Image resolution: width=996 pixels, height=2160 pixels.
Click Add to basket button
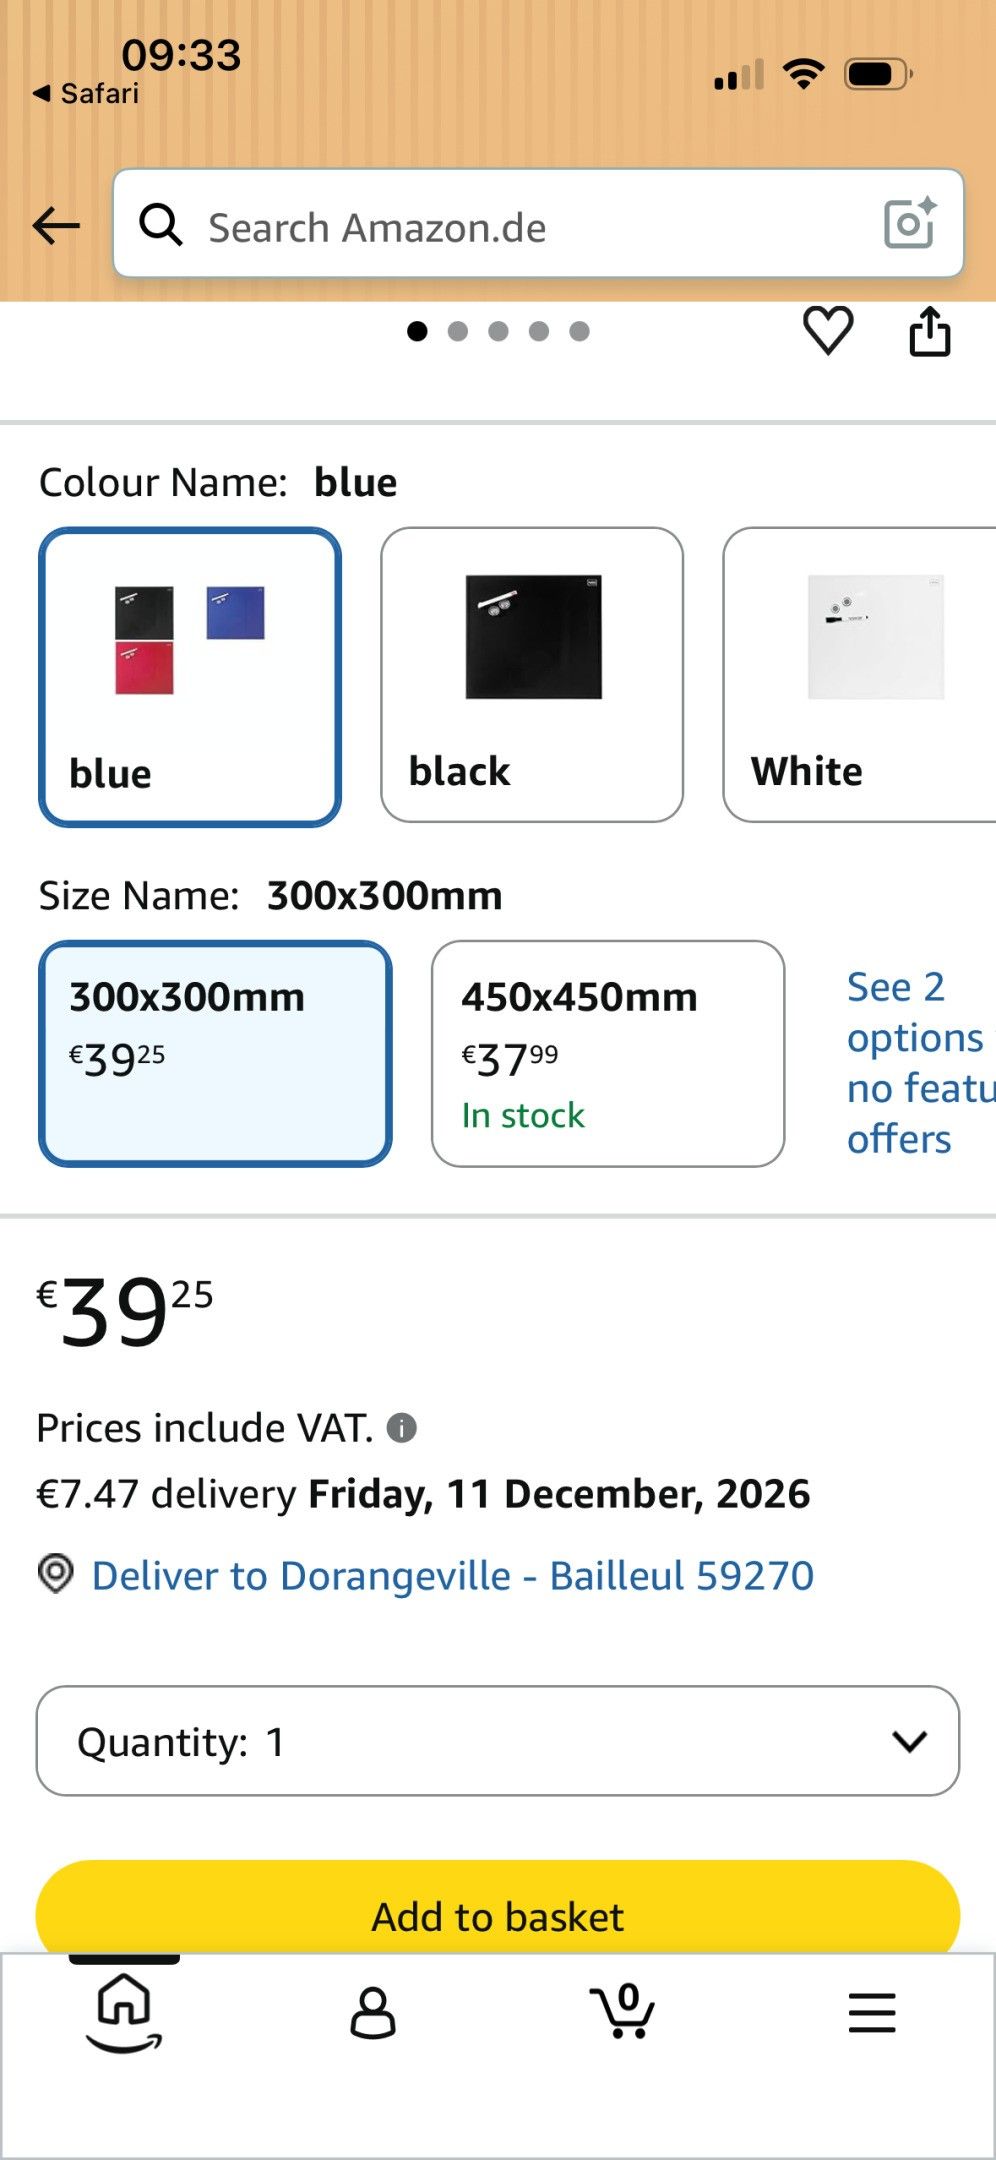(x=498, y=1908)
